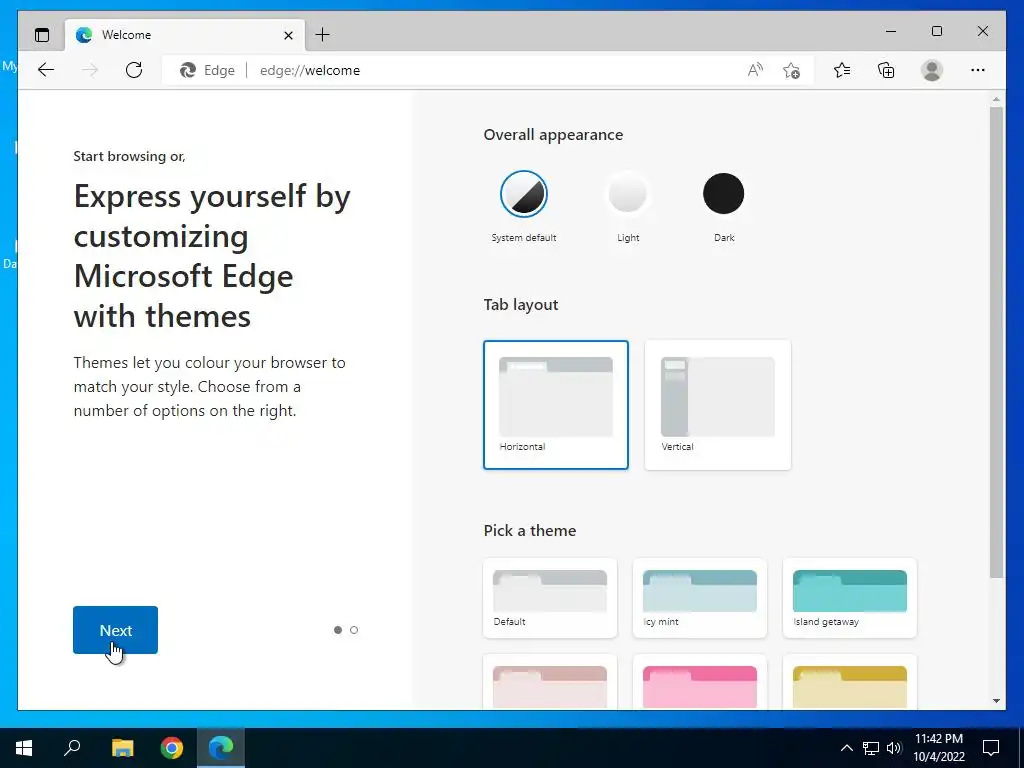This screenshot has width=1024, height=768.
Task: Click scrollbar down arrow
Action: coord(996,701)
